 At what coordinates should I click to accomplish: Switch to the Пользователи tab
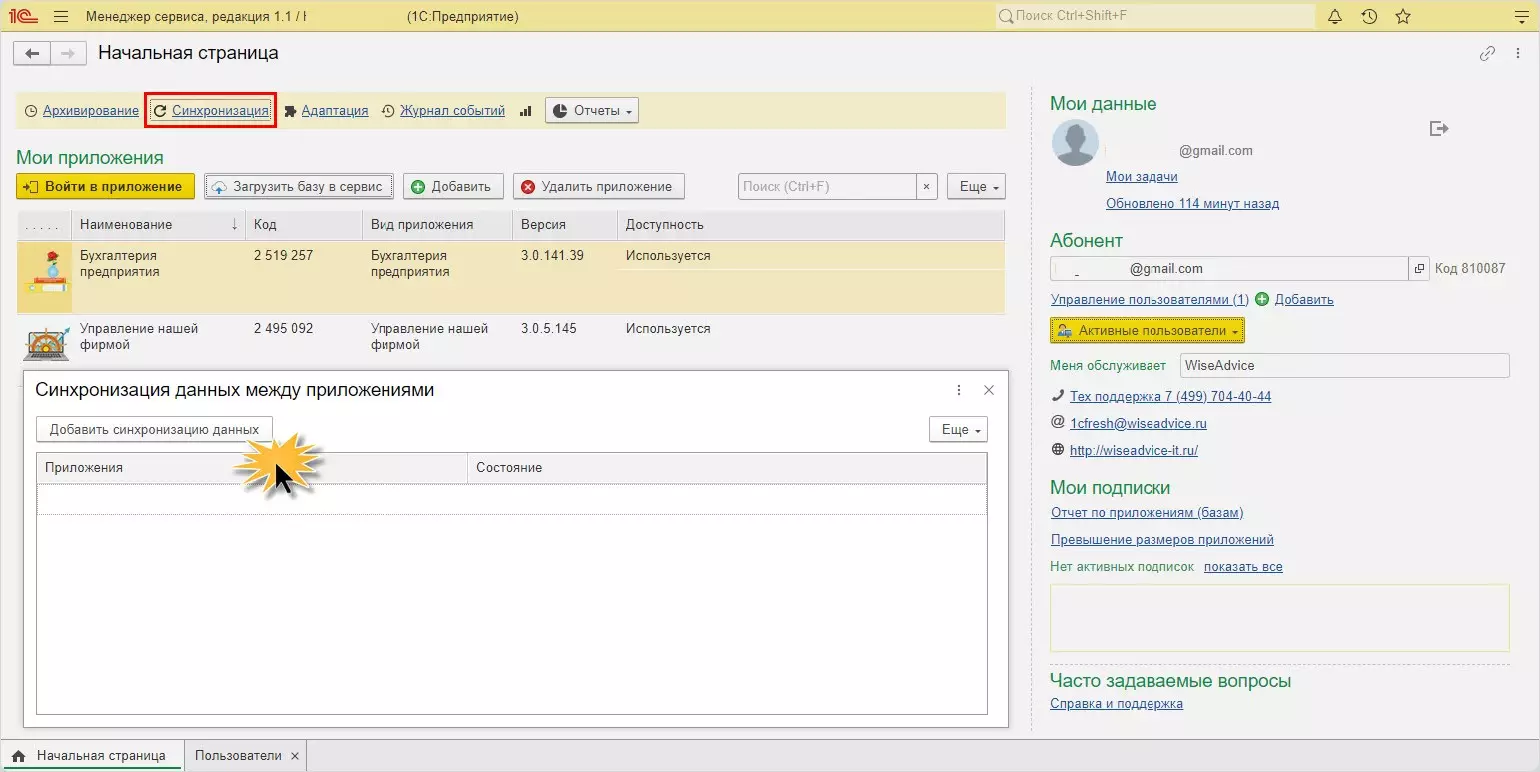coord(238,756)
